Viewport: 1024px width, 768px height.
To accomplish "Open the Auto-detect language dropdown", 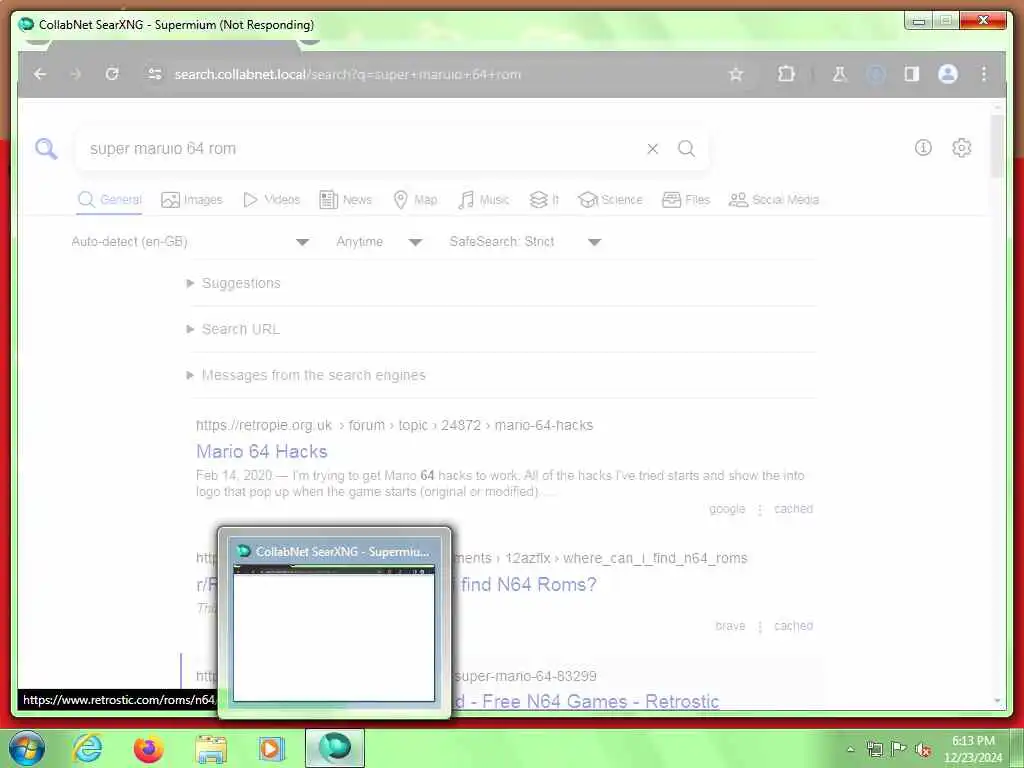I will click(x=190, y=242).
